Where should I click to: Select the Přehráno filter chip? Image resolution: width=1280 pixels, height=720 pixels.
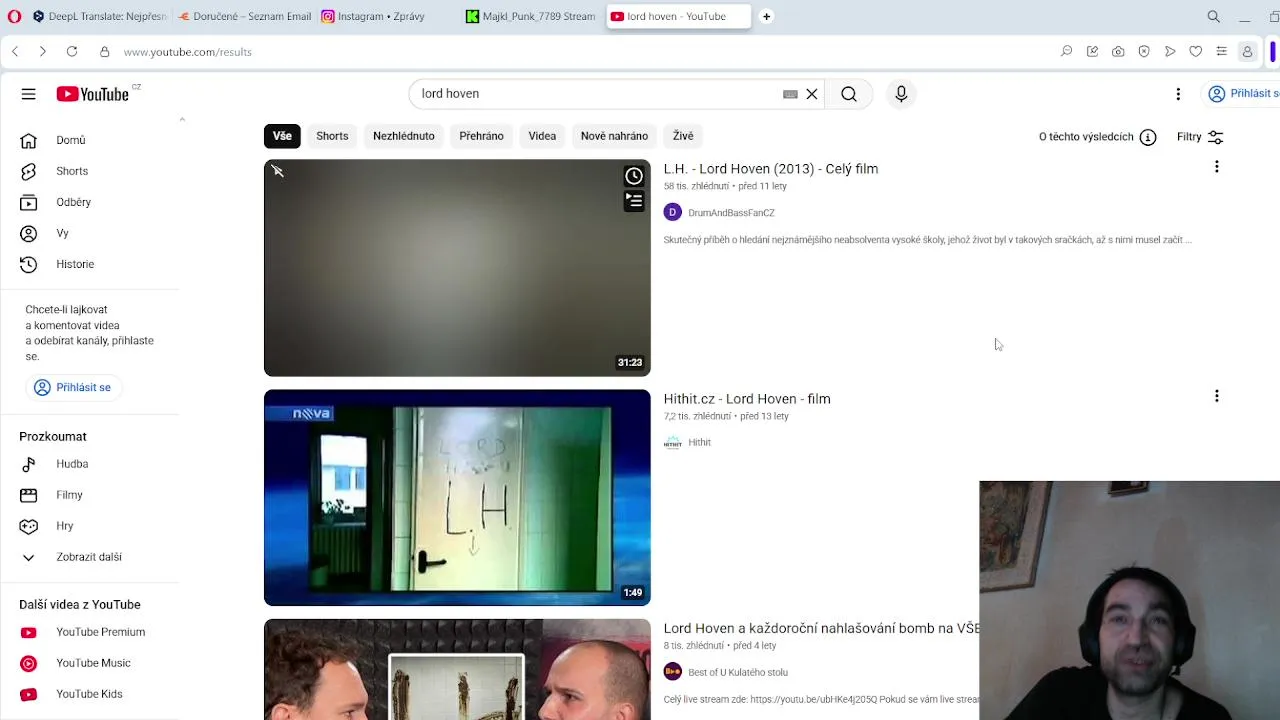click(481, 136)
